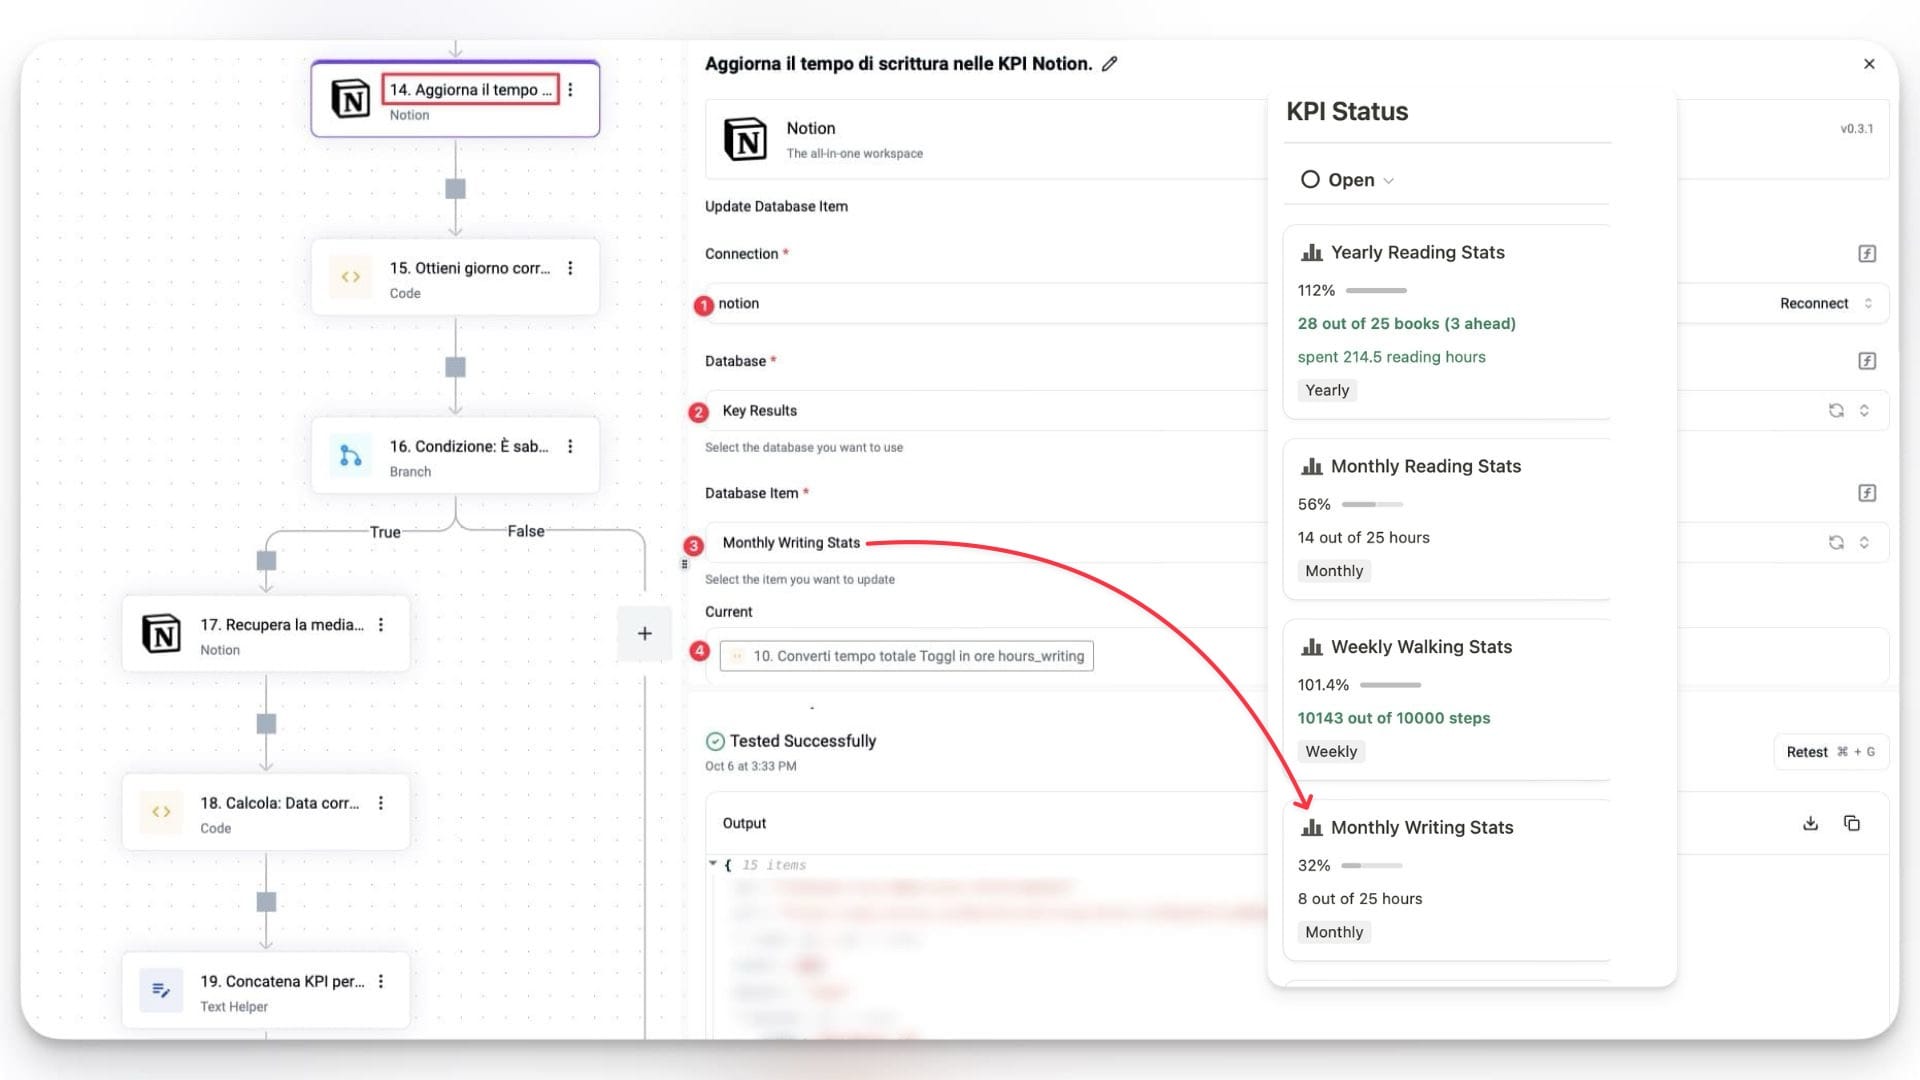This screenshot has height=1080, width=1920.
Task: Refresh the Database Item options list
Action: click(x=1836, y=543)
